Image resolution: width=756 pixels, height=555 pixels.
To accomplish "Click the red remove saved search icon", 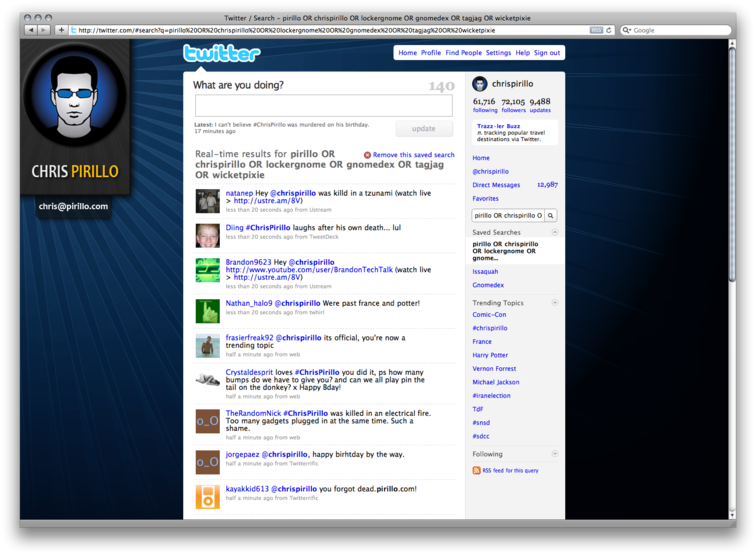I will (367, 155).
